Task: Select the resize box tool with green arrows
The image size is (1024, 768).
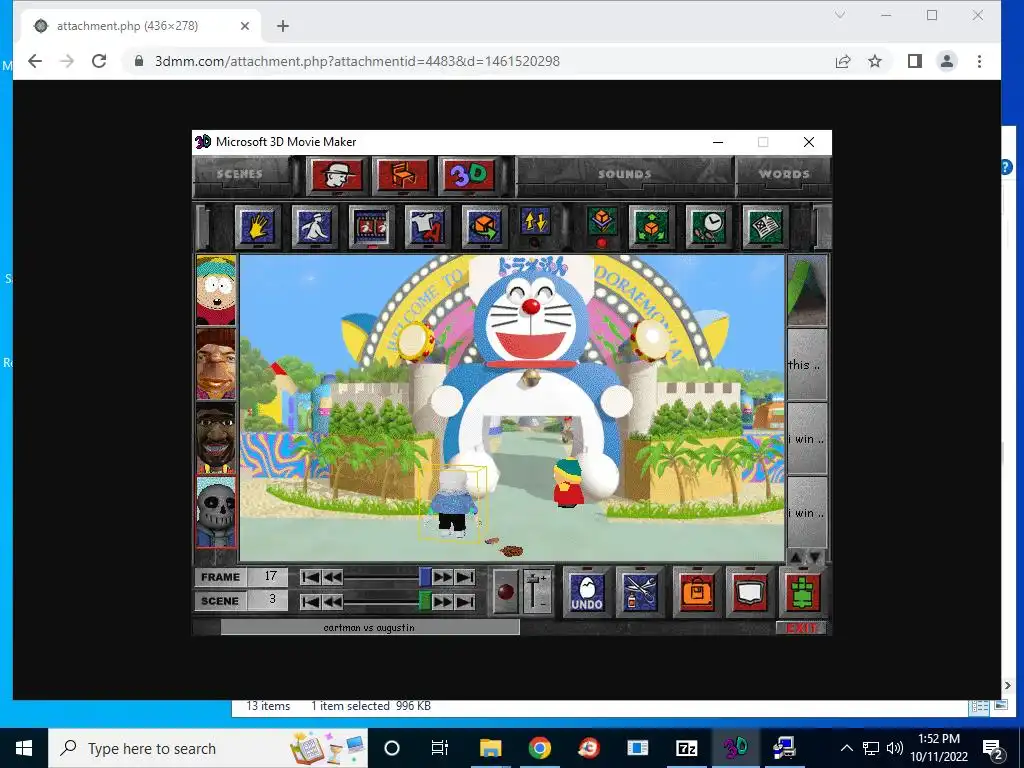Action: [651, 226]
